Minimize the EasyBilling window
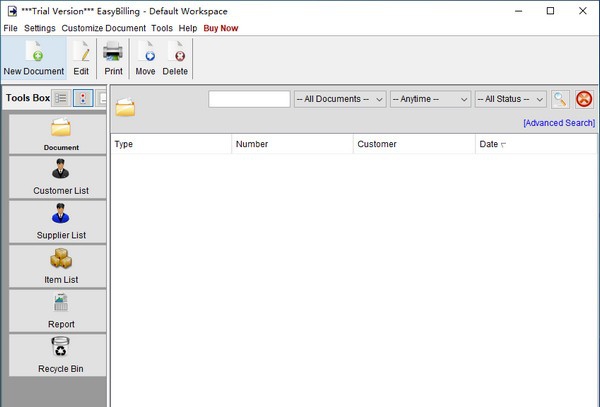The height and width of the screenshot is (407, 600). (x=518, y=11)
